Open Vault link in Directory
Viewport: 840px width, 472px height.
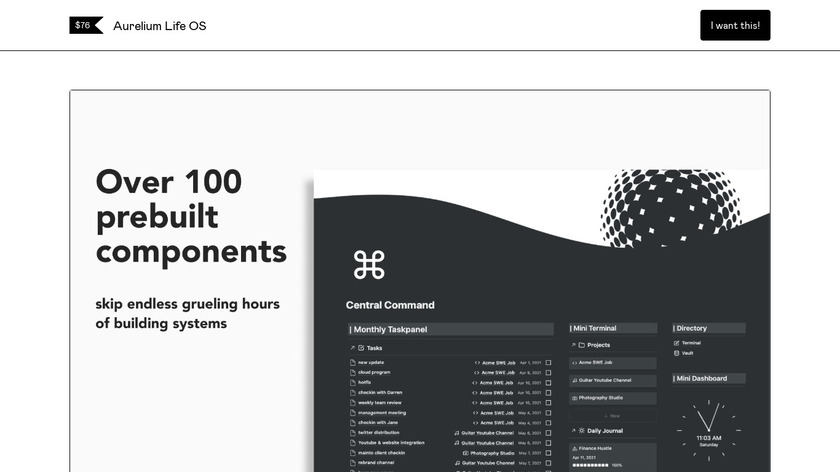[x=687, y=353]
